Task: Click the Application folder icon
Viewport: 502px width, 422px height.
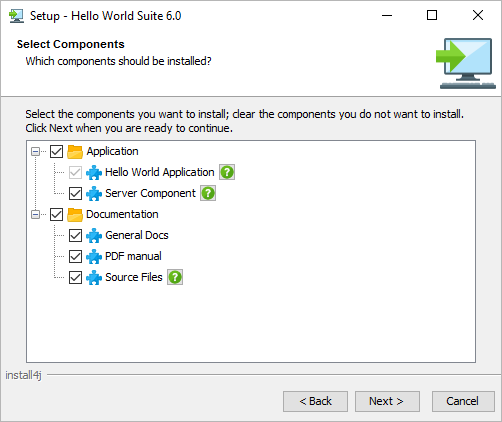Action: tap(75, 151)
